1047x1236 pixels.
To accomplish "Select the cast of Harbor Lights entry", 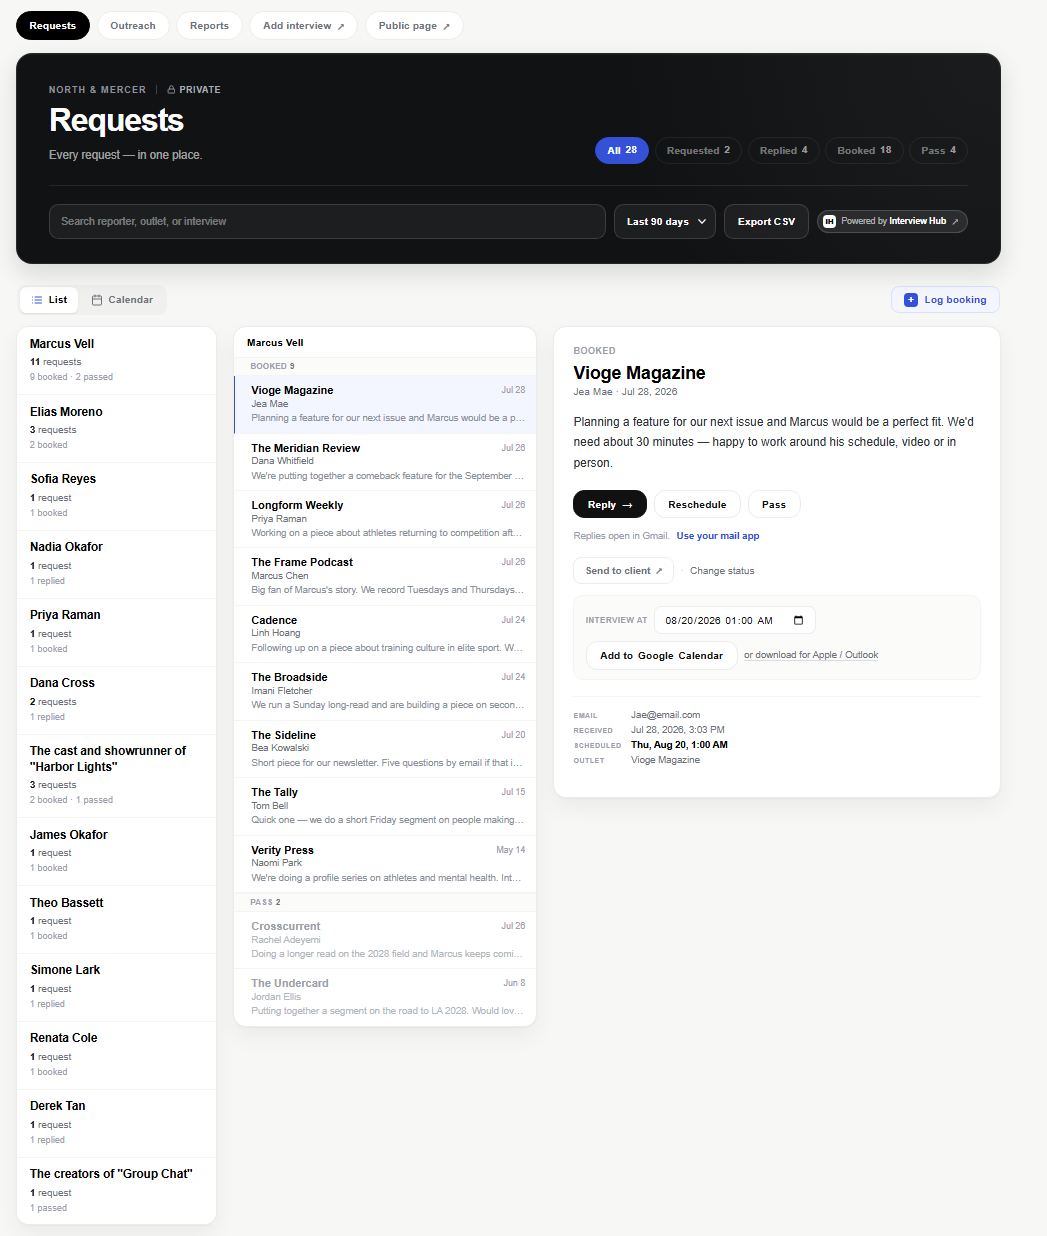I will tap(117, 776).
